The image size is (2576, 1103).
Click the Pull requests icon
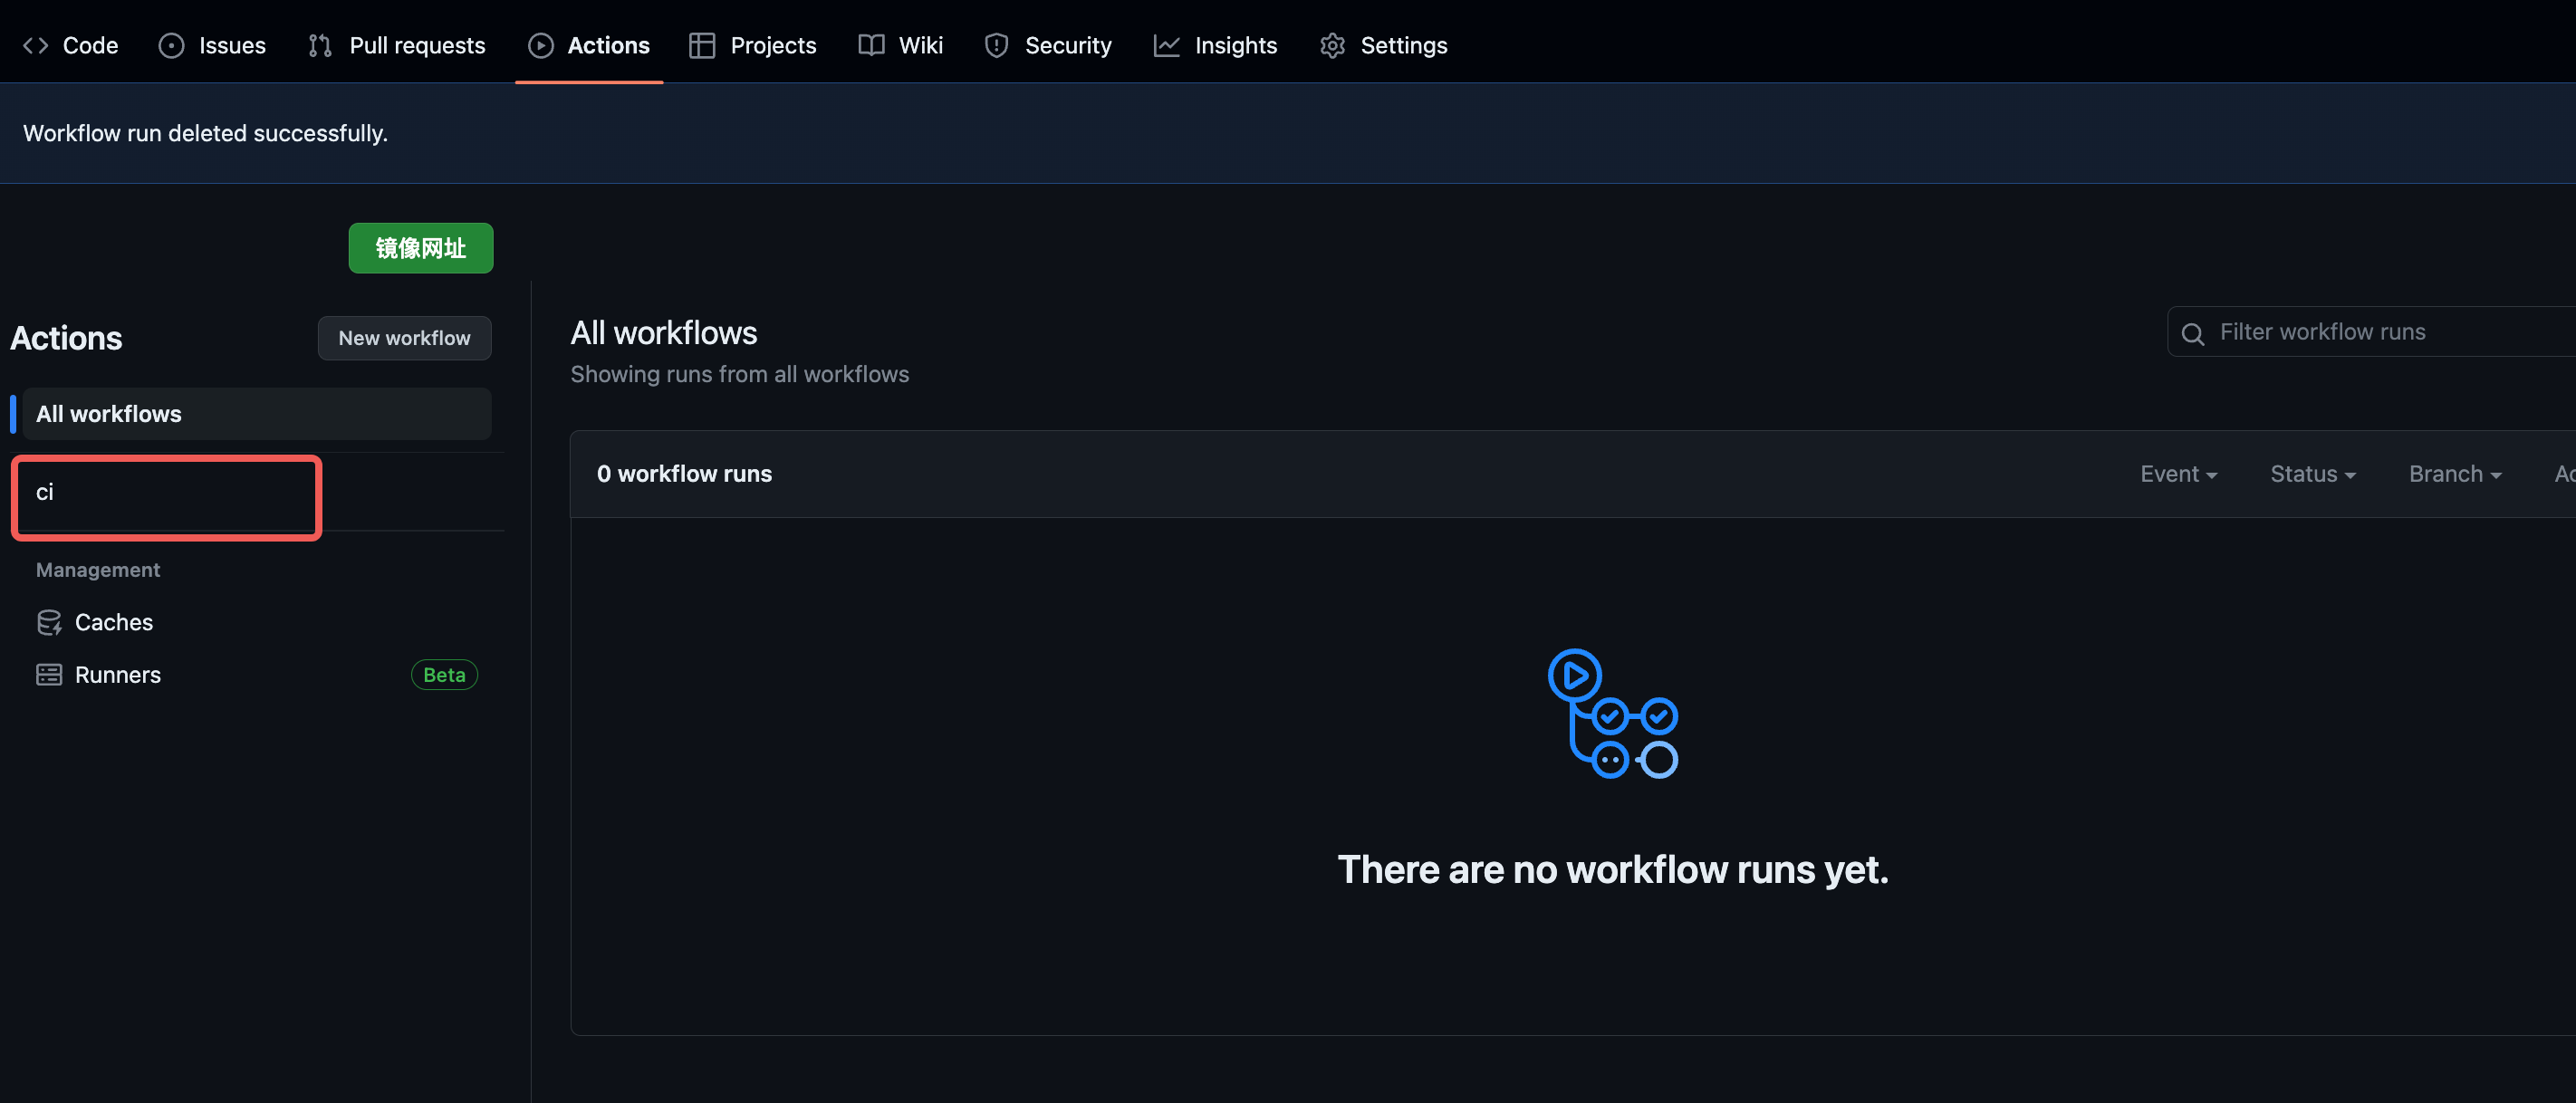click(320, 46)
